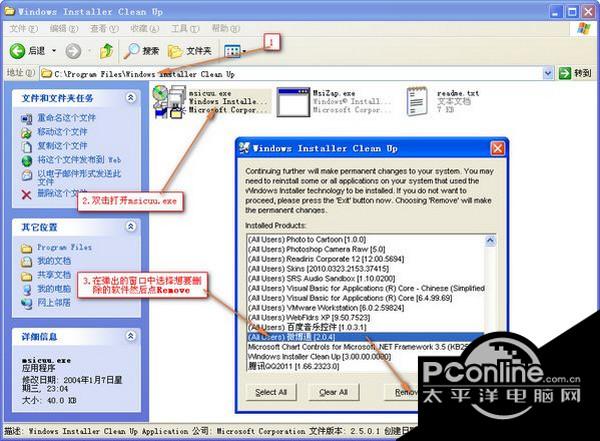The height and width of the screenshot is (441, 600).
Task: Open the 编辑(E) menu
Action: (64, 29)
